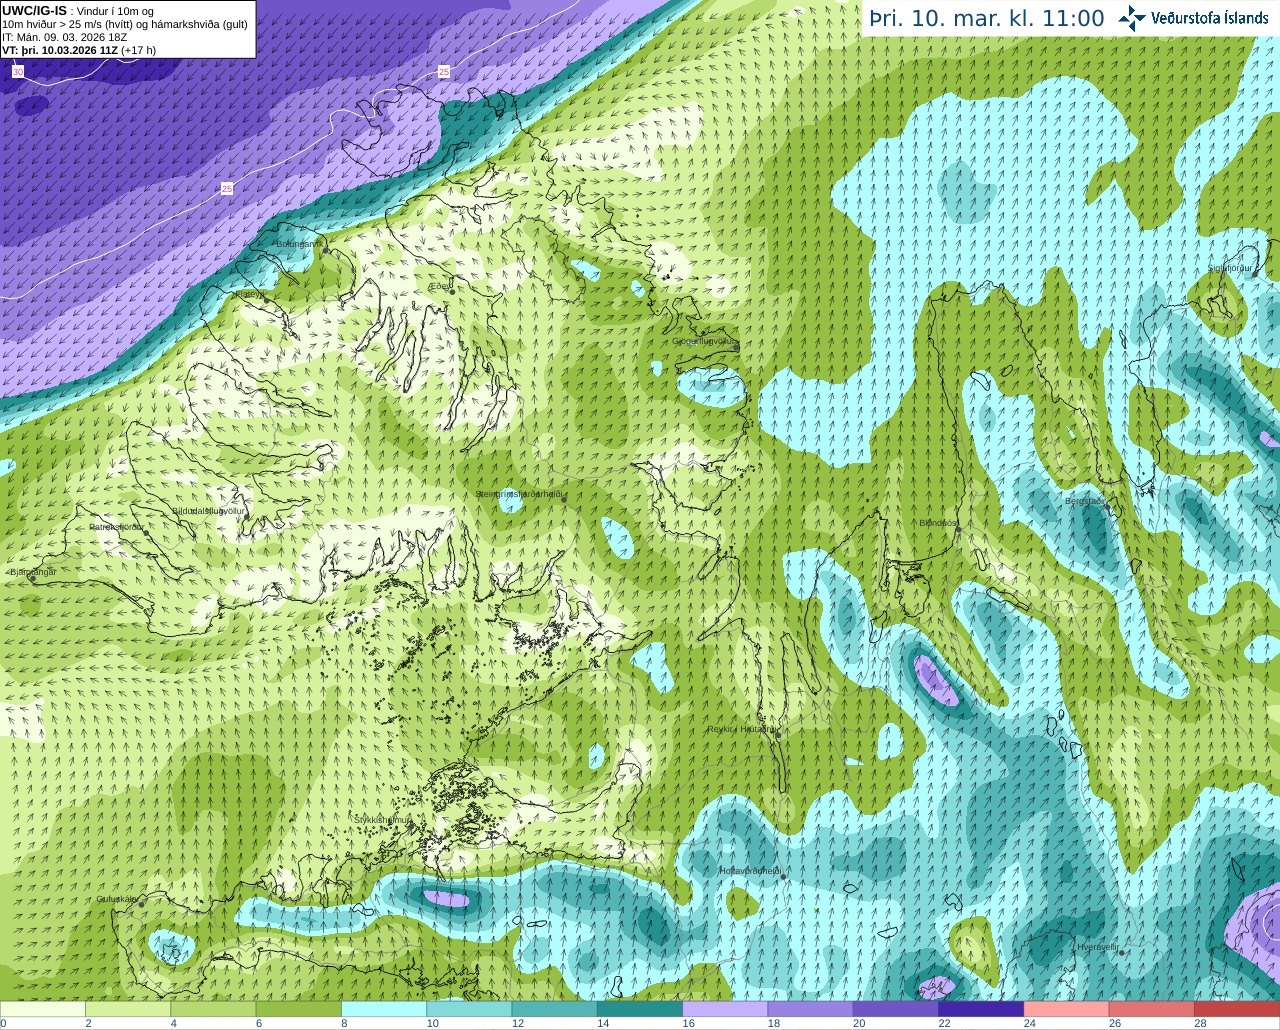Click the 'IT: Mán. 09. 03. 2026 18Z' line

65,37
